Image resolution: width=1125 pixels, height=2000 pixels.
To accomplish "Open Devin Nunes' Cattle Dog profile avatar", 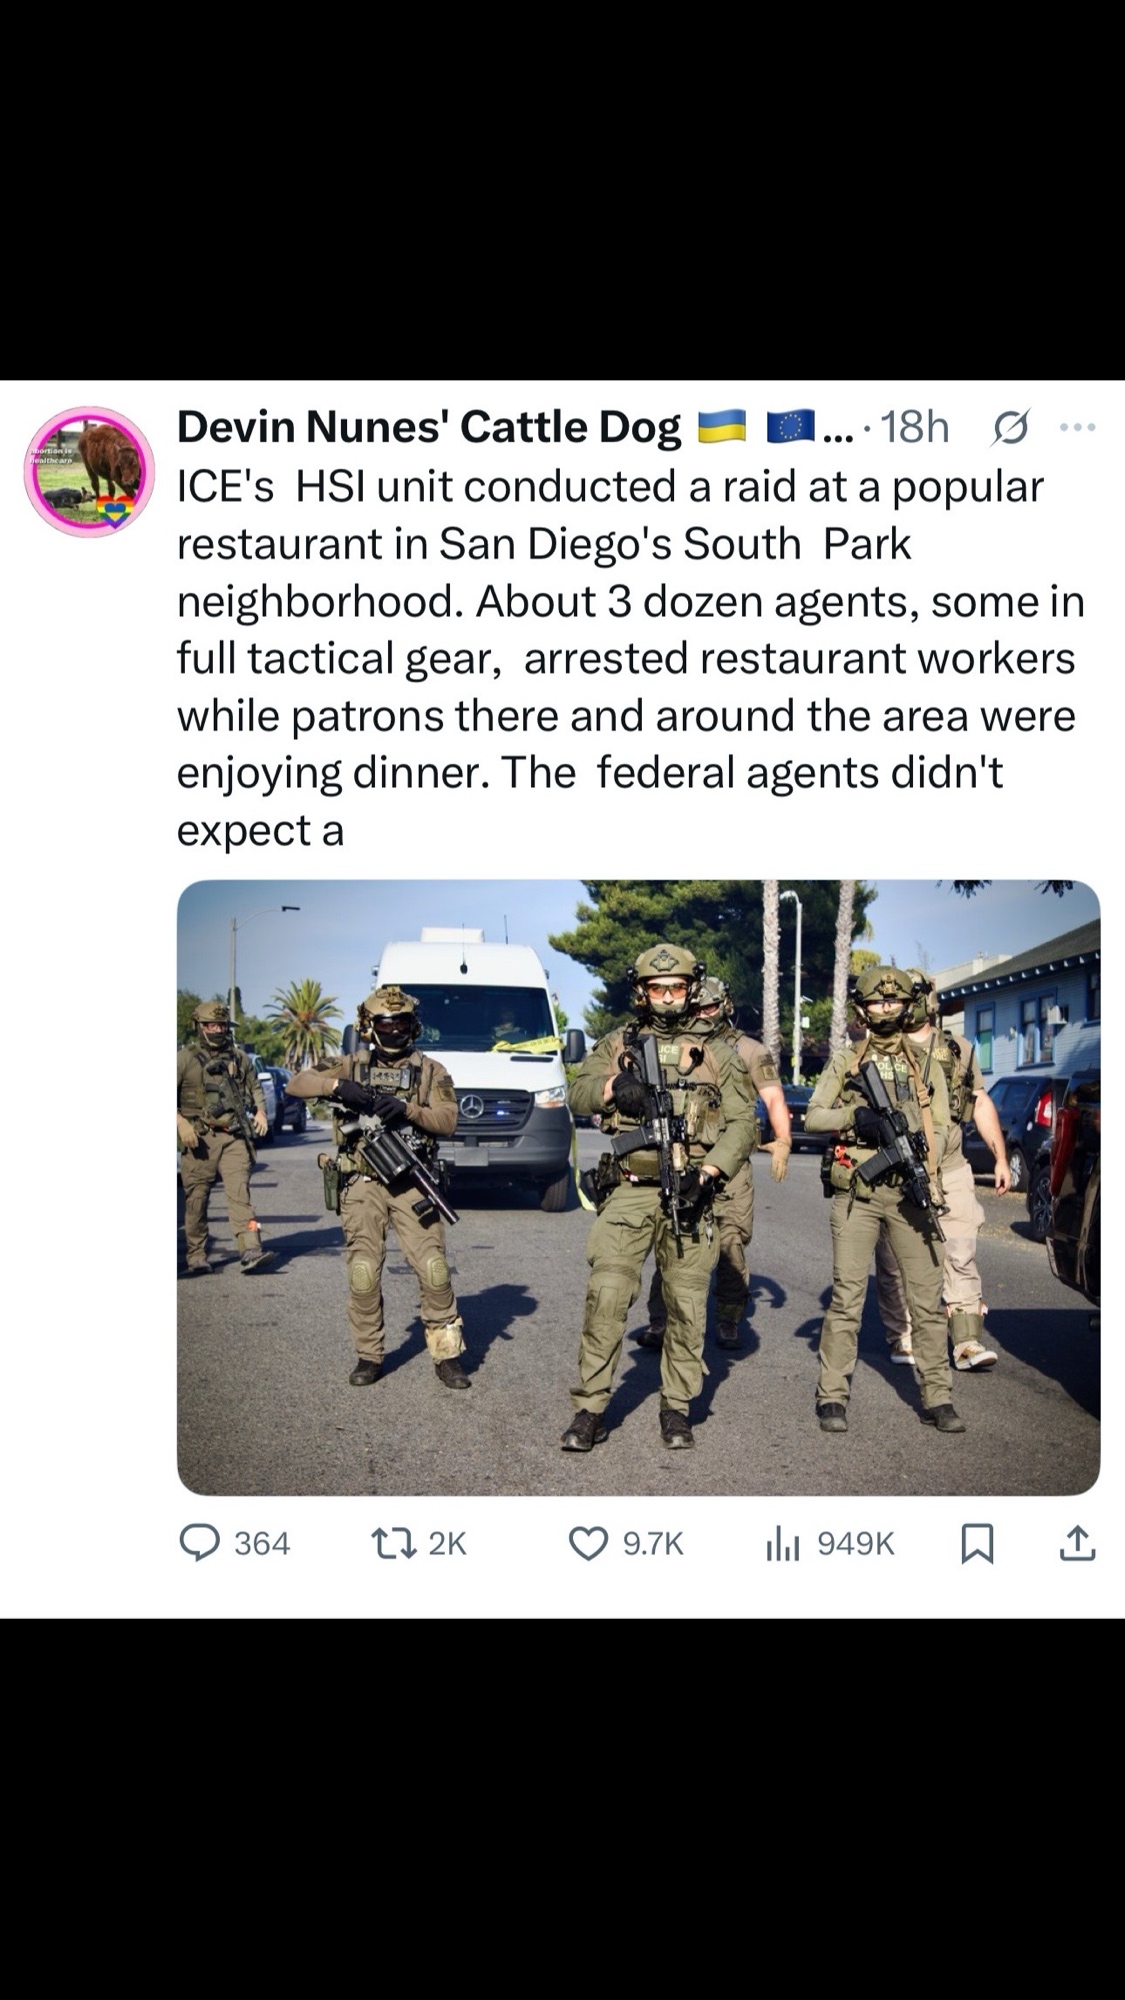I will (89, 471).
